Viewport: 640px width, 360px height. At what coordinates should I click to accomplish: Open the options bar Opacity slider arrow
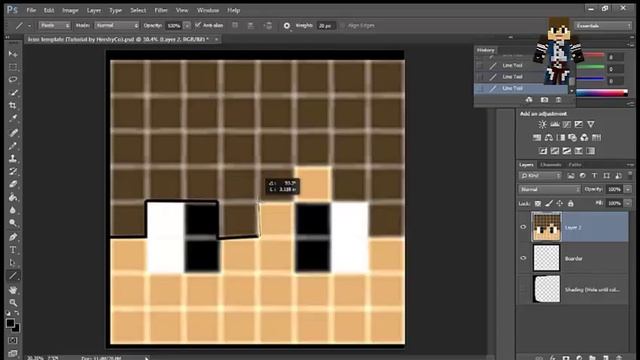pyautogui.click(x=187, y=26)
